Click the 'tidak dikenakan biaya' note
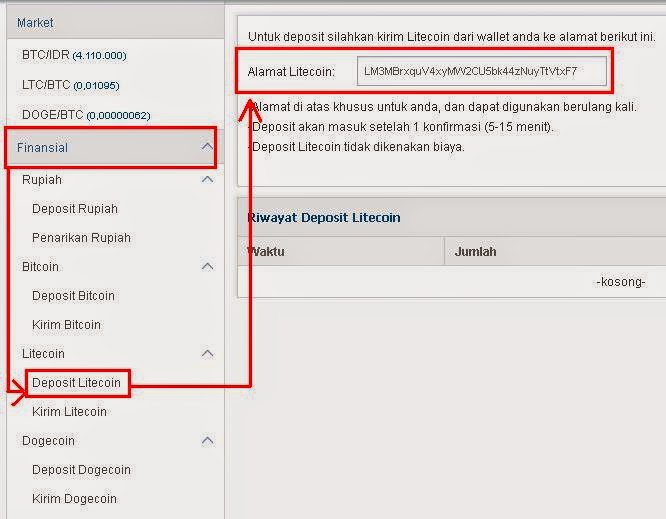Image resolution: width=666 pixels, height=519 pixels. pos(357,147)
